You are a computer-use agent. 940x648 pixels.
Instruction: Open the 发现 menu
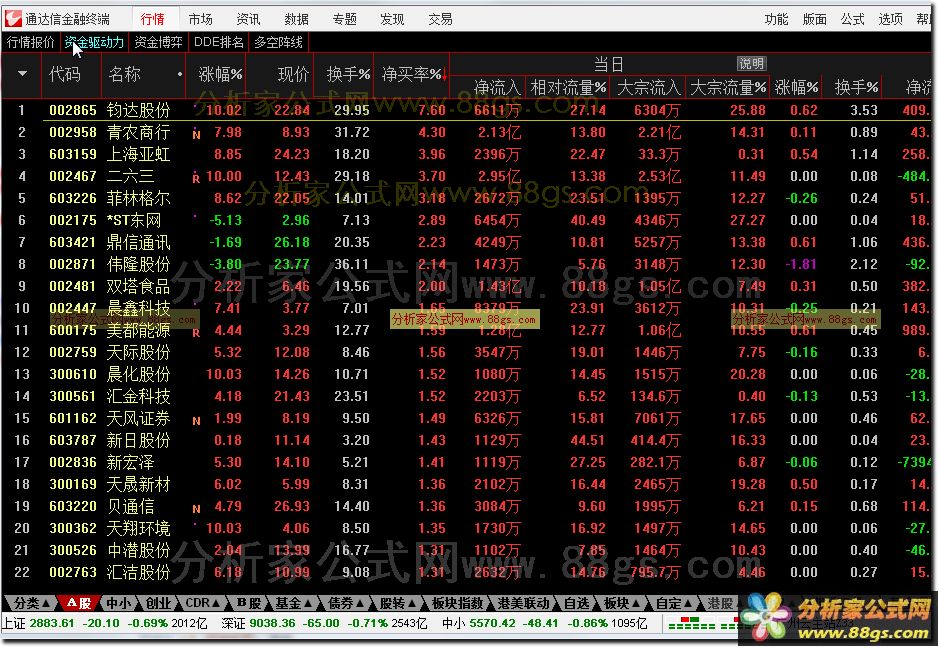(x=392, y=19)
